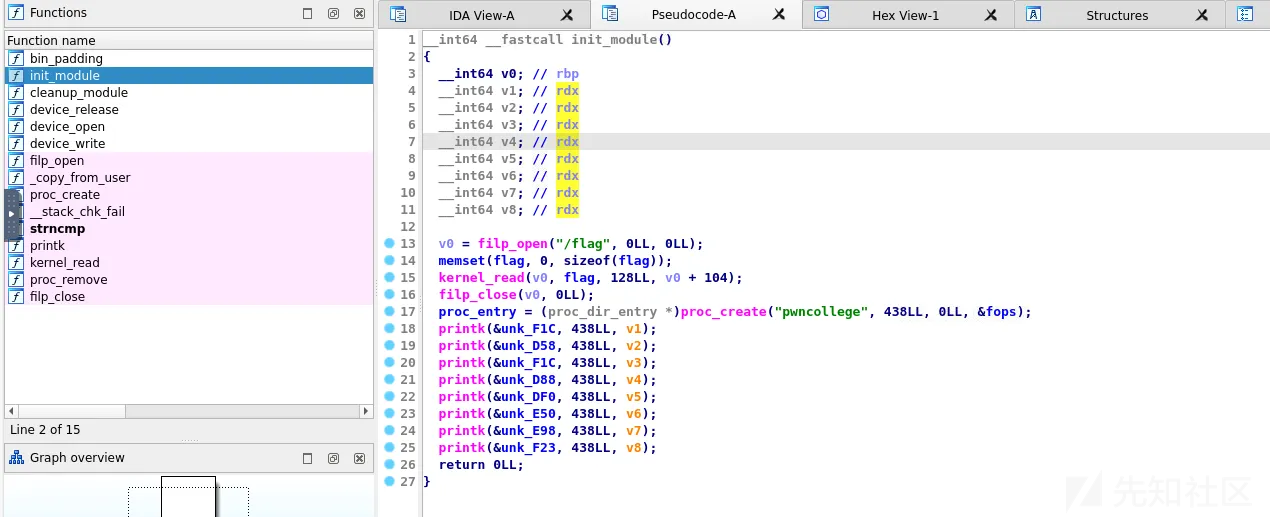The width and height of the screenshot is (1270, 517).
Task: Toggle breakpoint dot on line 17
Action: coord(389,312)
